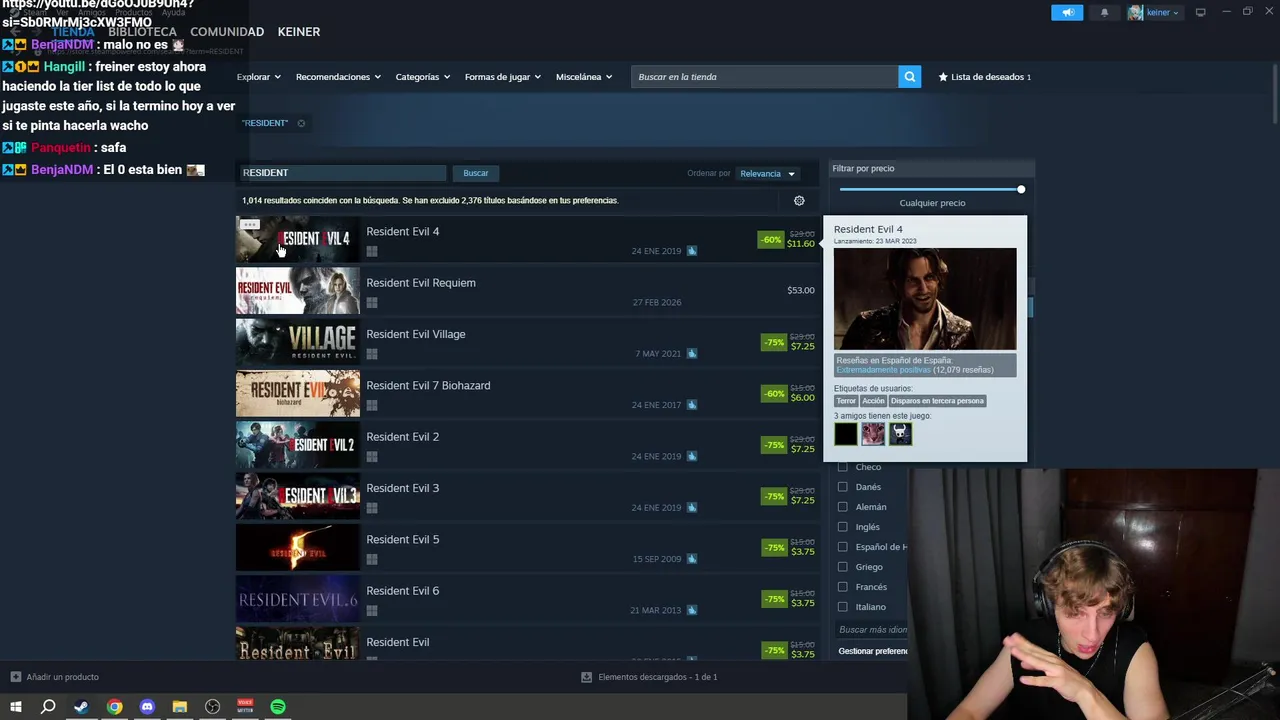This screenshot has width=1280, height=720.
Task: Click the Terror tag in popup
Action: click(x=846, y=401)
